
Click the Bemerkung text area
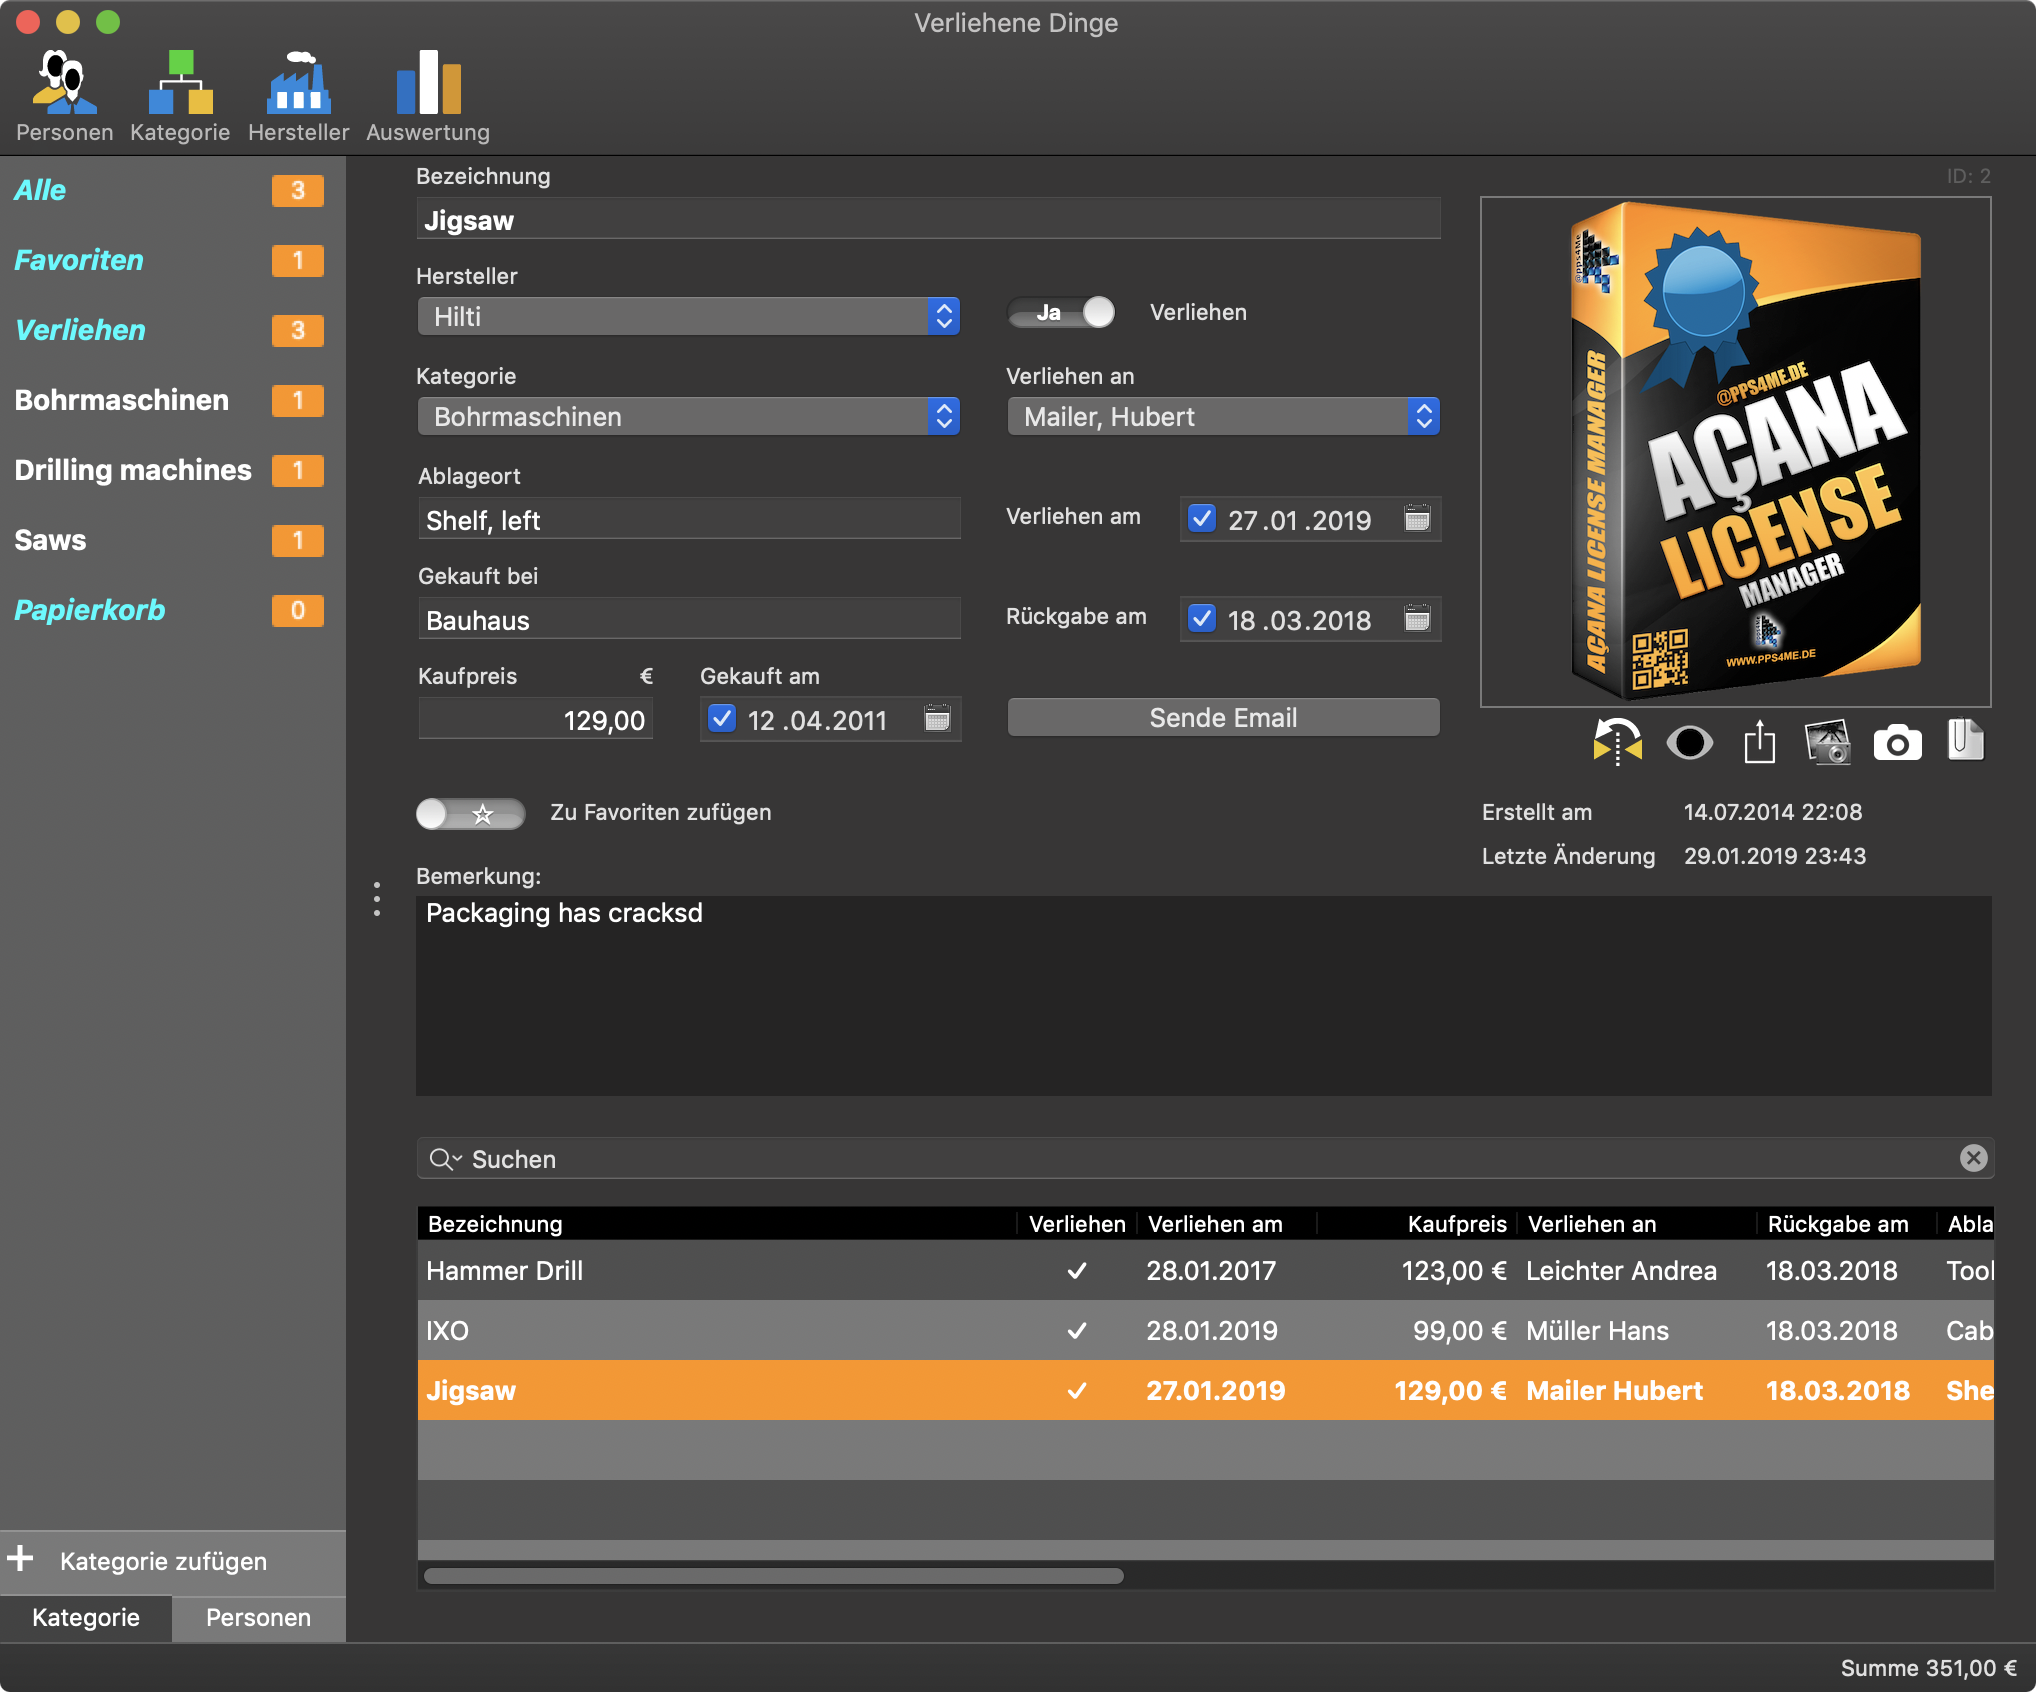point(1204,995)
